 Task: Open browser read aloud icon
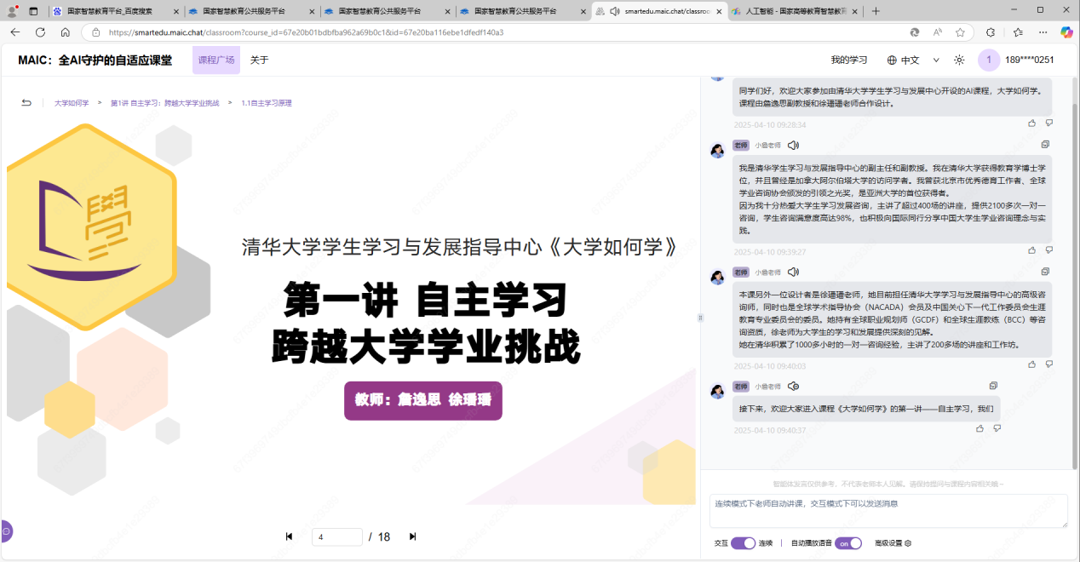(937, 32)
